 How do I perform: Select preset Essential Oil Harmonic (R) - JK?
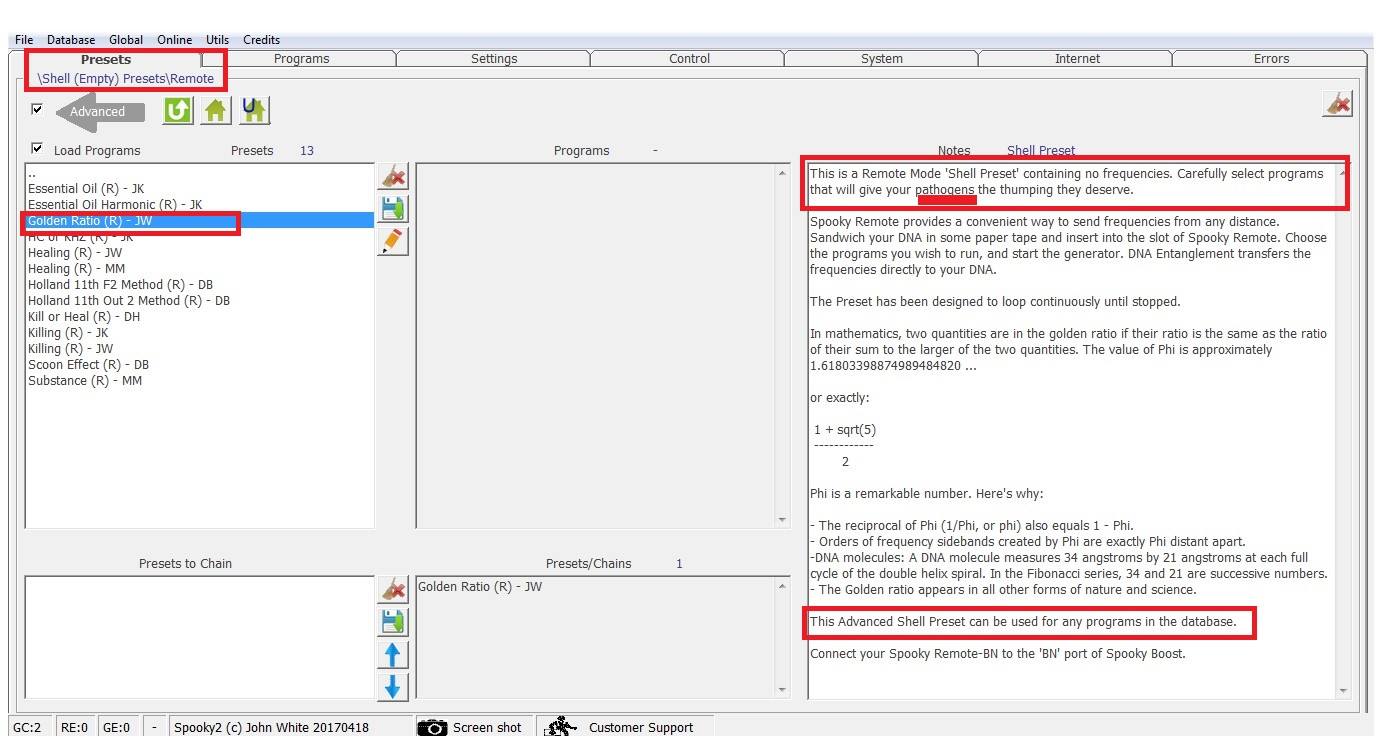(200, 204)
